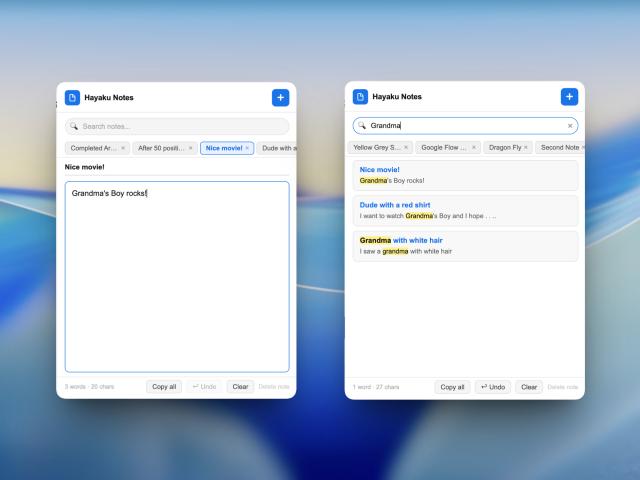Image resolution: width=640 pixels, height=480 pixels.
Task: Close the 'Google Flow' tab
Action: coord(474,147)
